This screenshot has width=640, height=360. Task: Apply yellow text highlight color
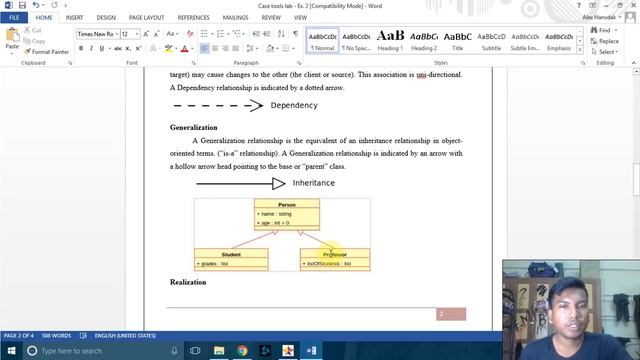[168, 49]
